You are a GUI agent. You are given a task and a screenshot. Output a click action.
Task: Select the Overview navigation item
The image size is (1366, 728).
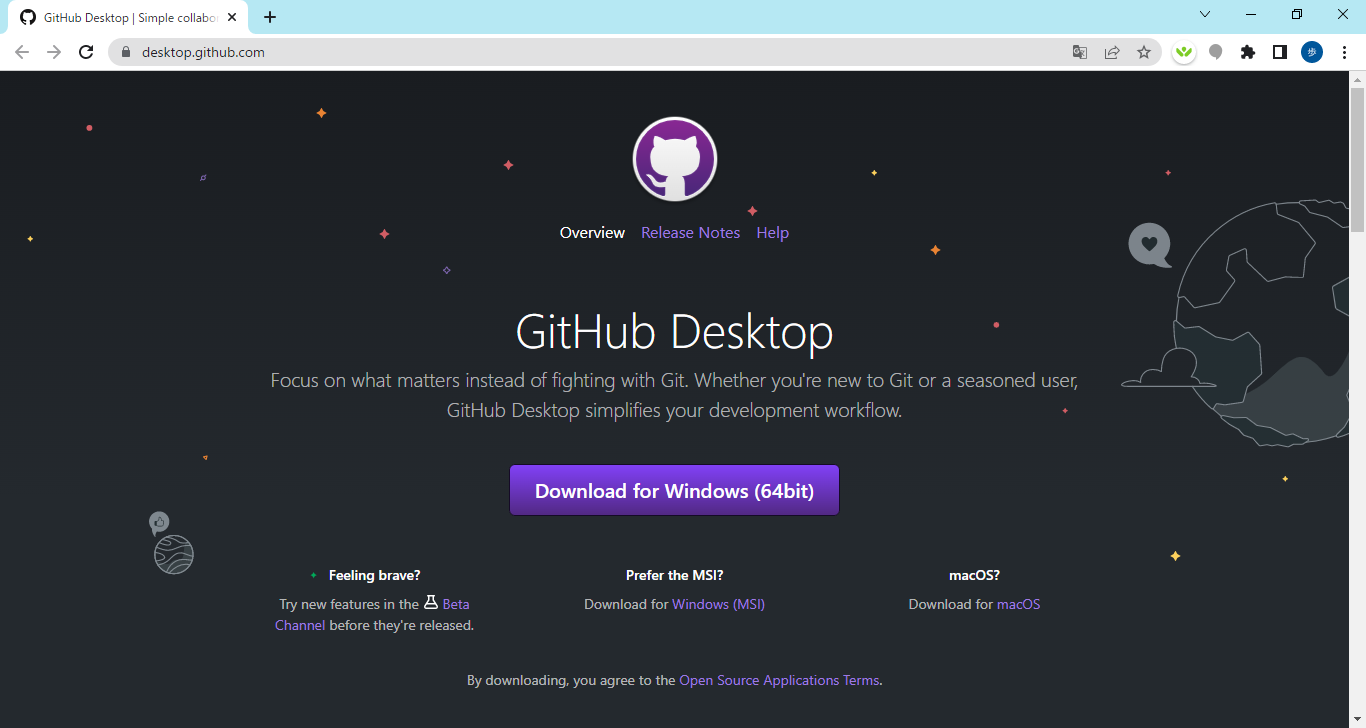click(592, 233)
